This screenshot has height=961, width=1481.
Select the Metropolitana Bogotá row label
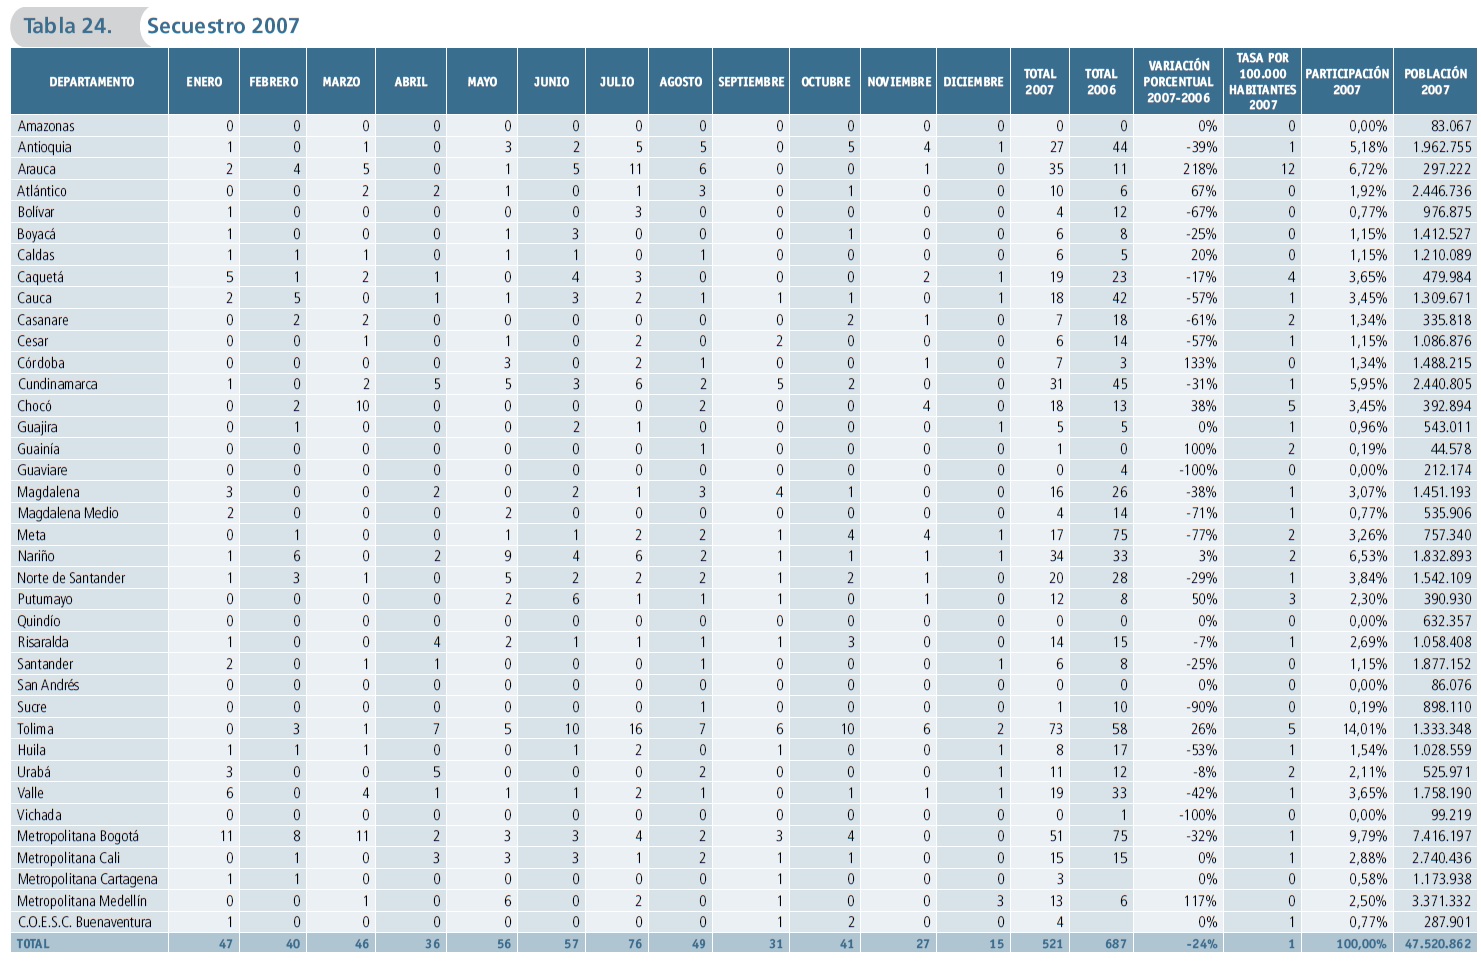[78, 836]
